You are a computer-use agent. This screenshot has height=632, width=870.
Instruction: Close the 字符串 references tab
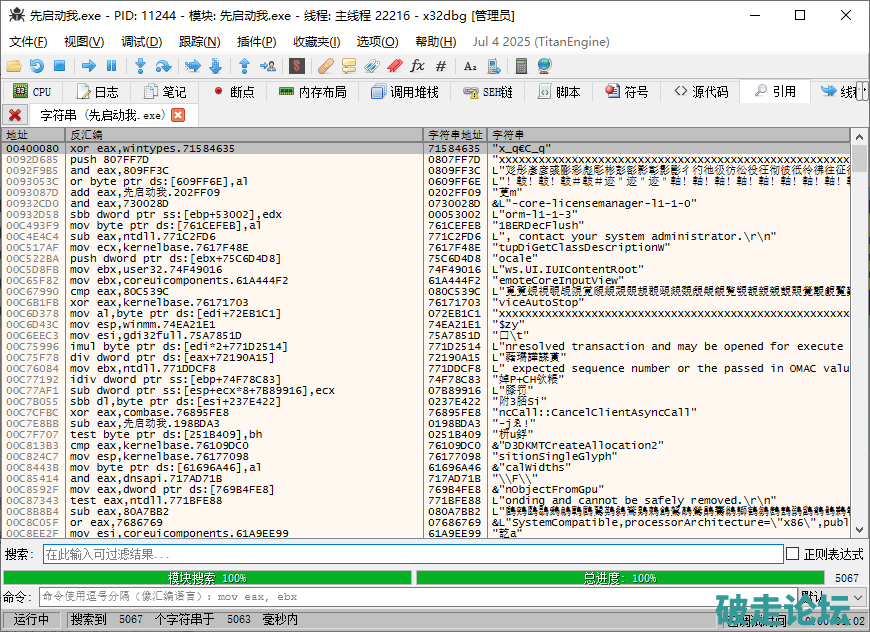click(178, 115)
